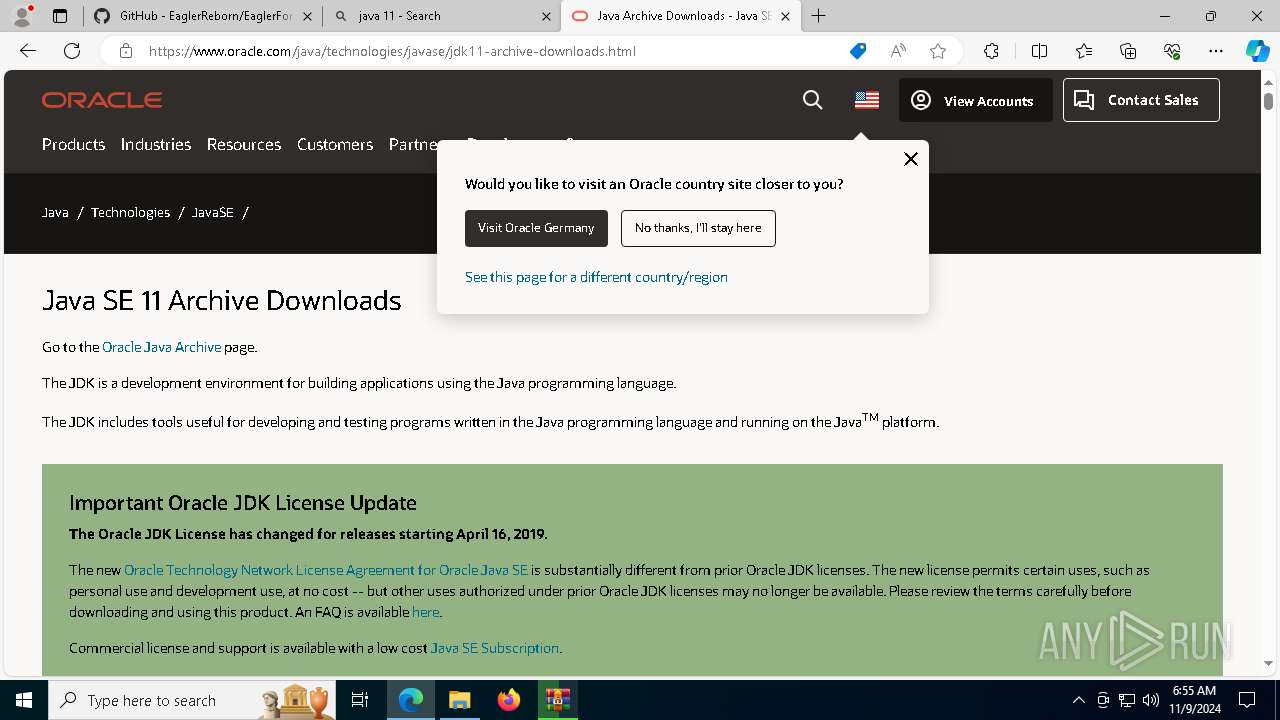The width and height of the screenshot is (1280, 720).
Task: Open Task View on taskbar
Action: click(x=360, y=700)
